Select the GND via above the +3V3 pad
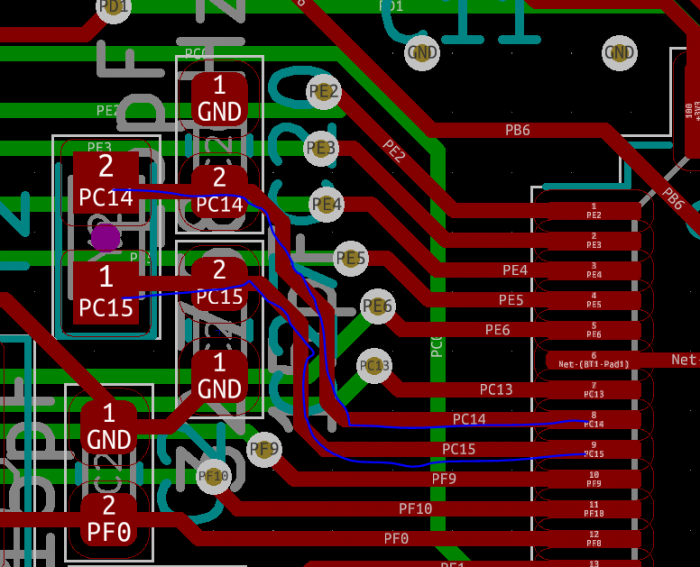This screenshot has height=567, width=700. coord(619,53)
